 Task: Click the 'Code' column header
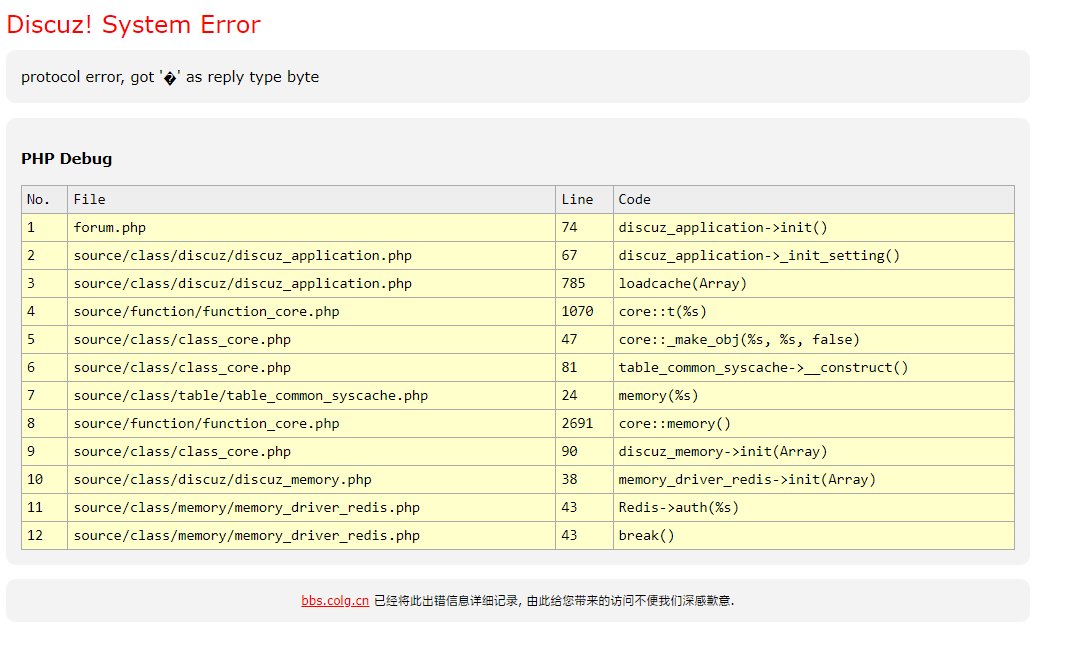pos(814,200)
